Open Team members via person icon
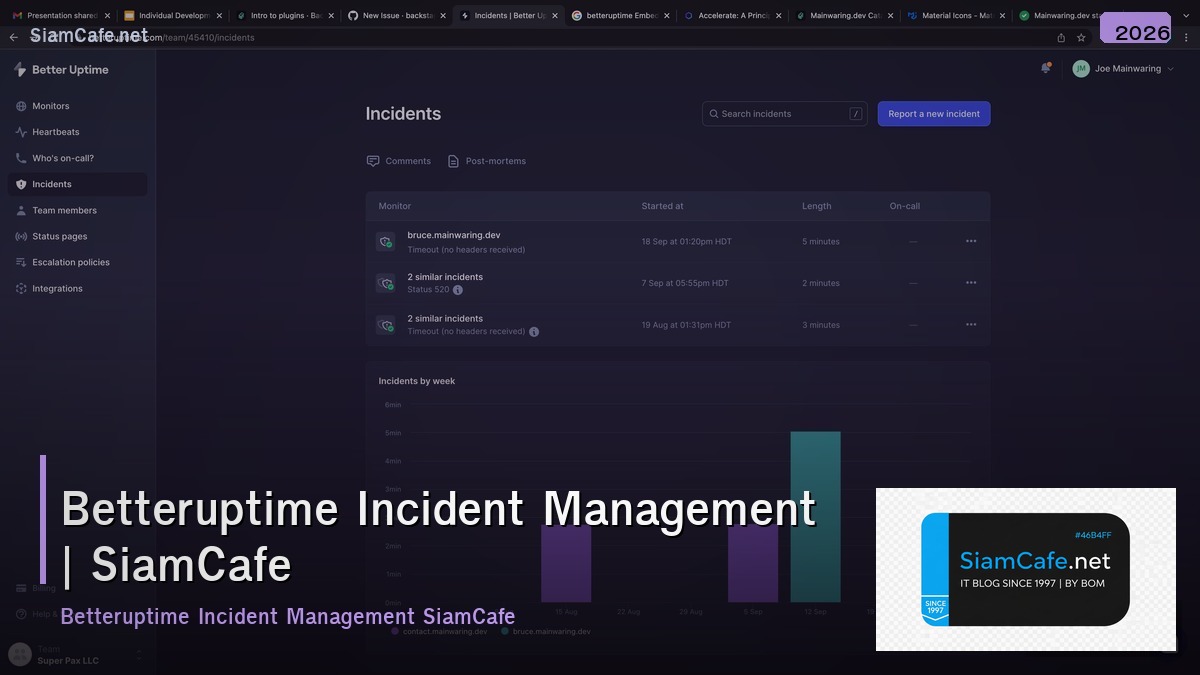The width and height of the screenshot is (1200, 675). tap(22, 210)
